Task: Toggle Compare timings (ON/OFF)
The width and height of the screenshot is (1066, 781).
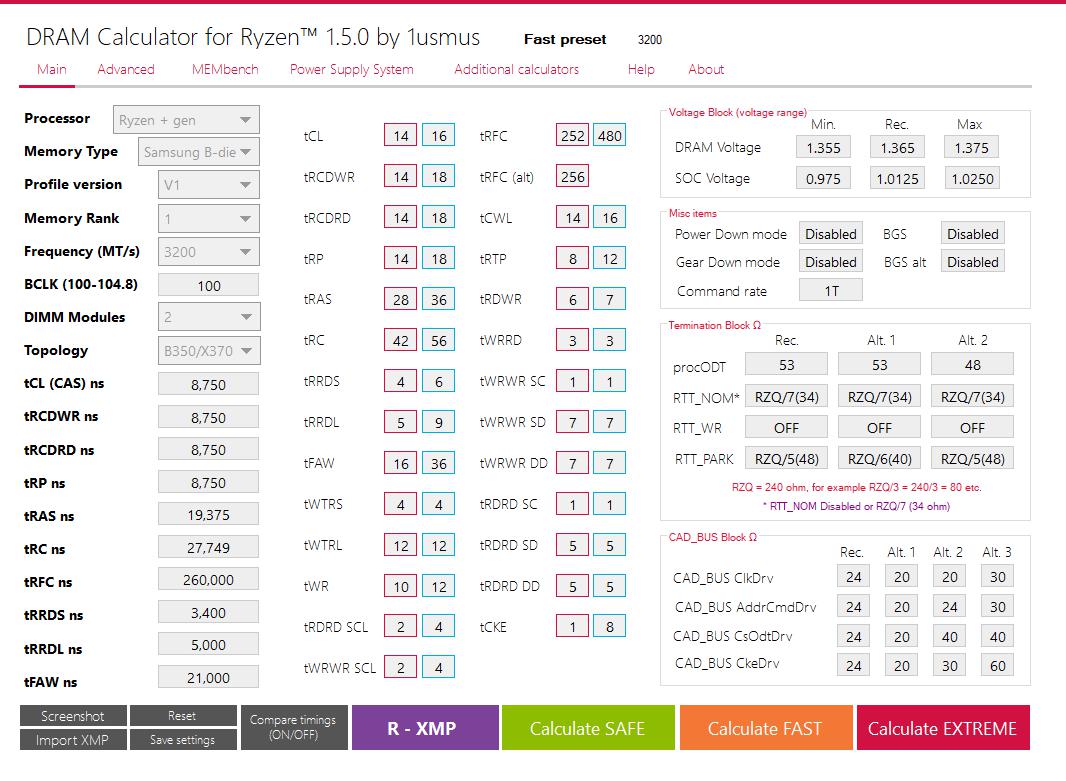Action: [x=293, y=727]
